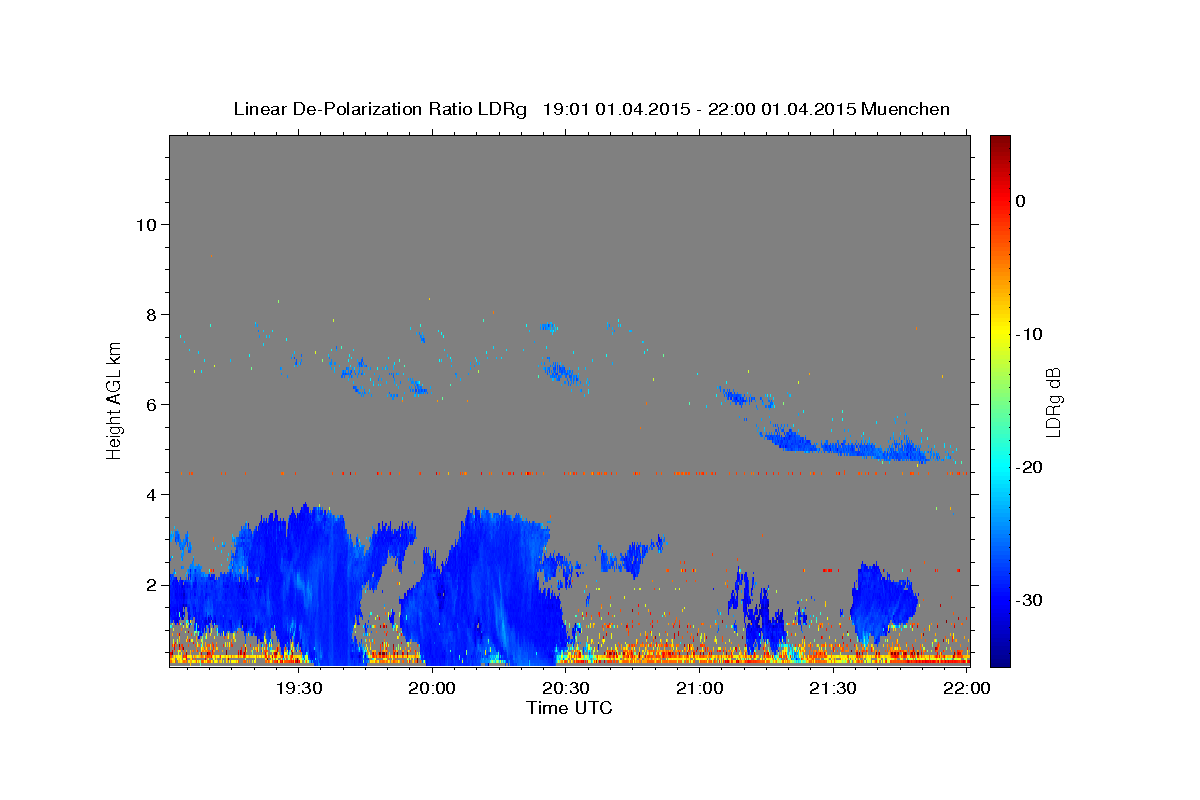The width and height of the screenshot is (1200, 800).
Task: Click the 20:30 time tick label
Action: click(x=566, y=688)
